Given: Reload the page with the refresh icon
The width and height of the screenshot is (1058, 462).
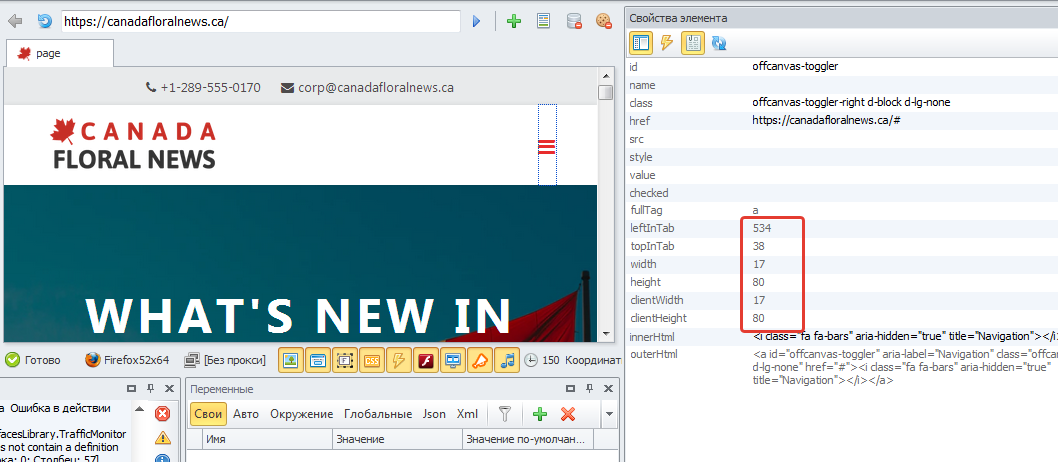Looking at the screenshot, I should click(x=45, y=22).
